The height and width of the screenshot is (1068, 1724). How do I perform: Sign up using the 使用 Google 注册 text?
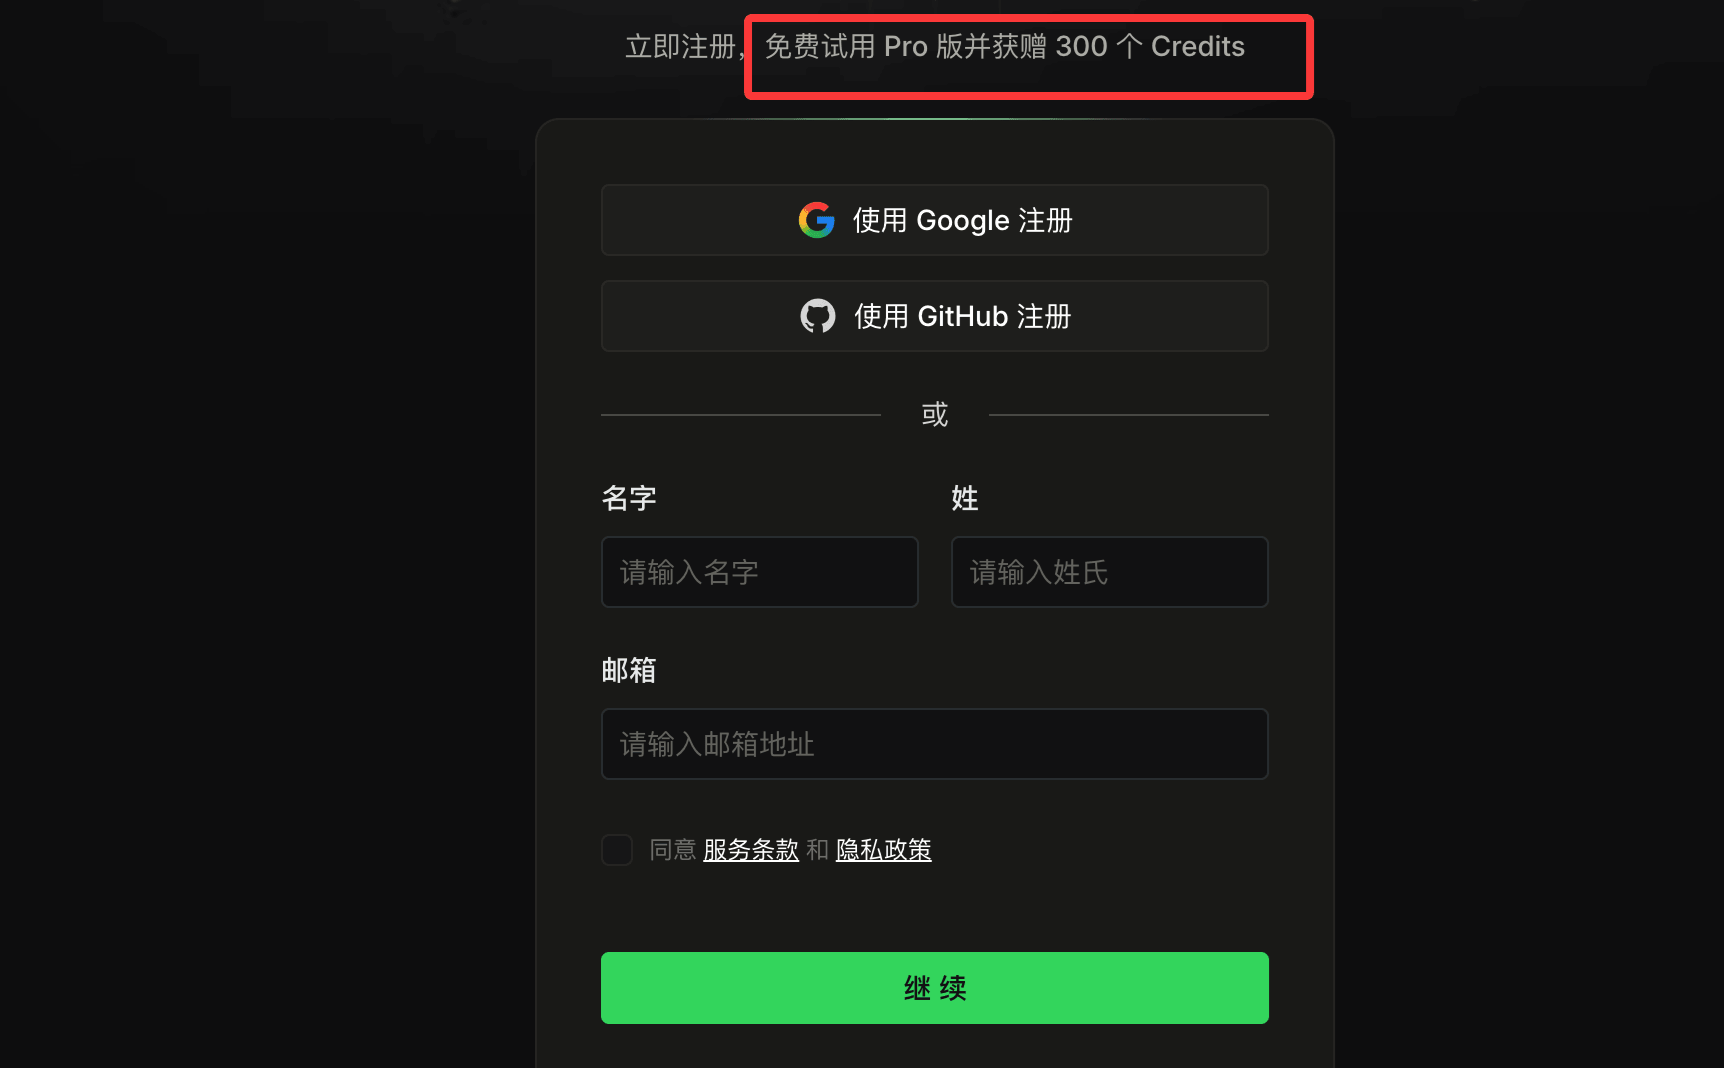click(x=962, y=220)
